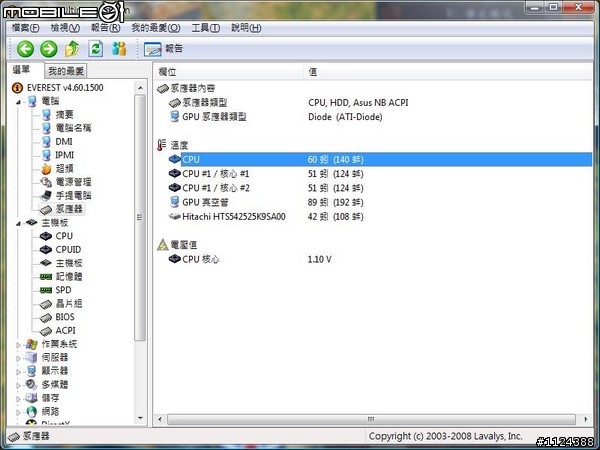This screenshot has width=600, height=450.
Task: Expand the 伺服器 tree node
Action: (18, 359)
